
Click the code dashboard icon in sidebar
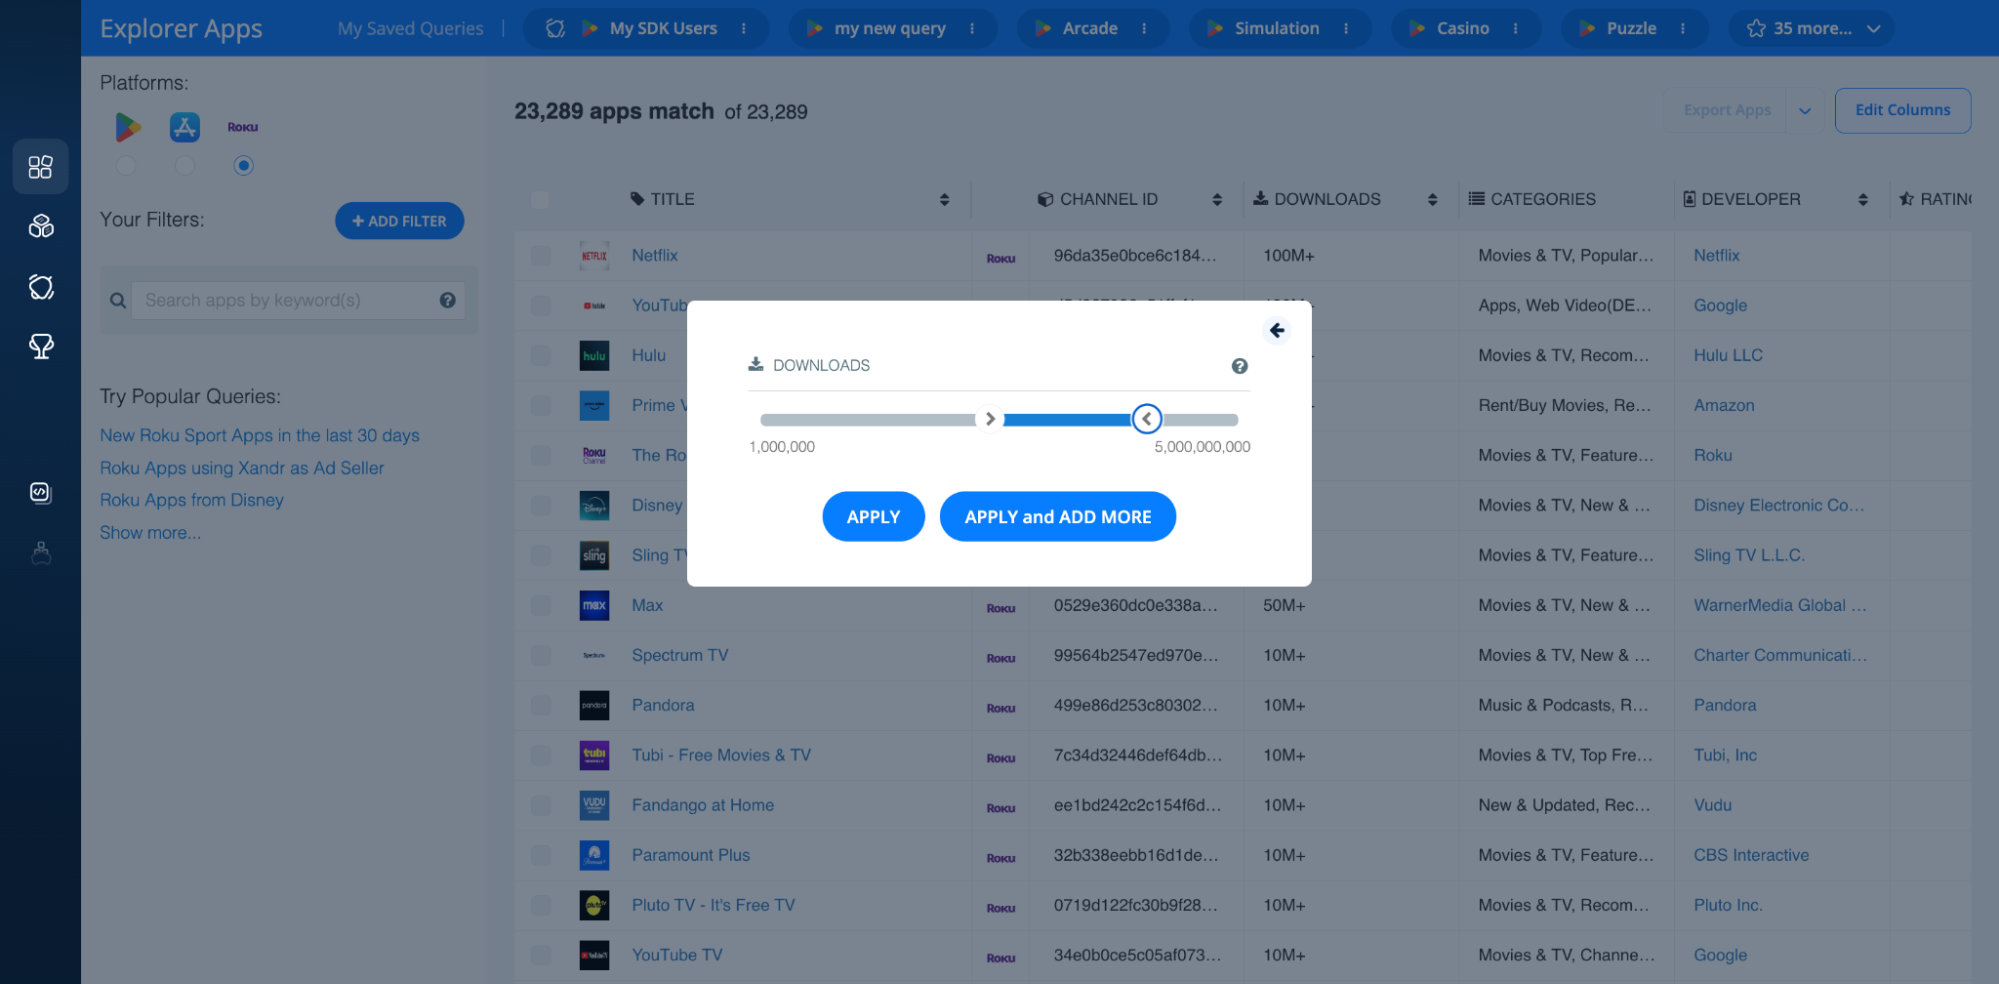click(41, 492)
